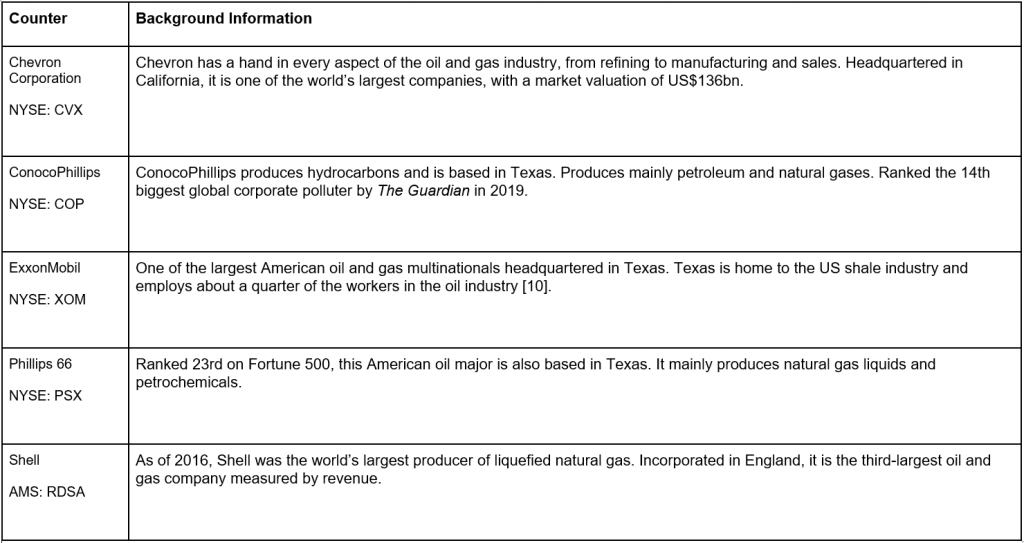Click the Fortune 500 ranking sentence
This screenshot has width=1024, height=543.
point(392,364)
